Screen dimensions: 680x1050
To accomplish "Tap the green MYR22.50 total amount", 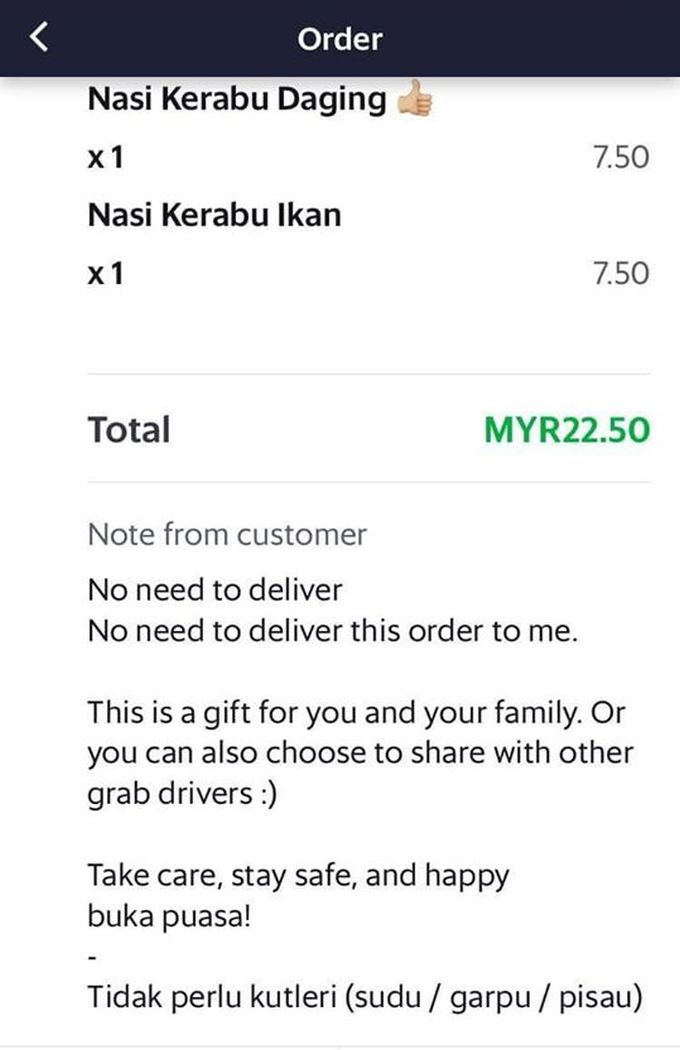I will coord(567,429).
